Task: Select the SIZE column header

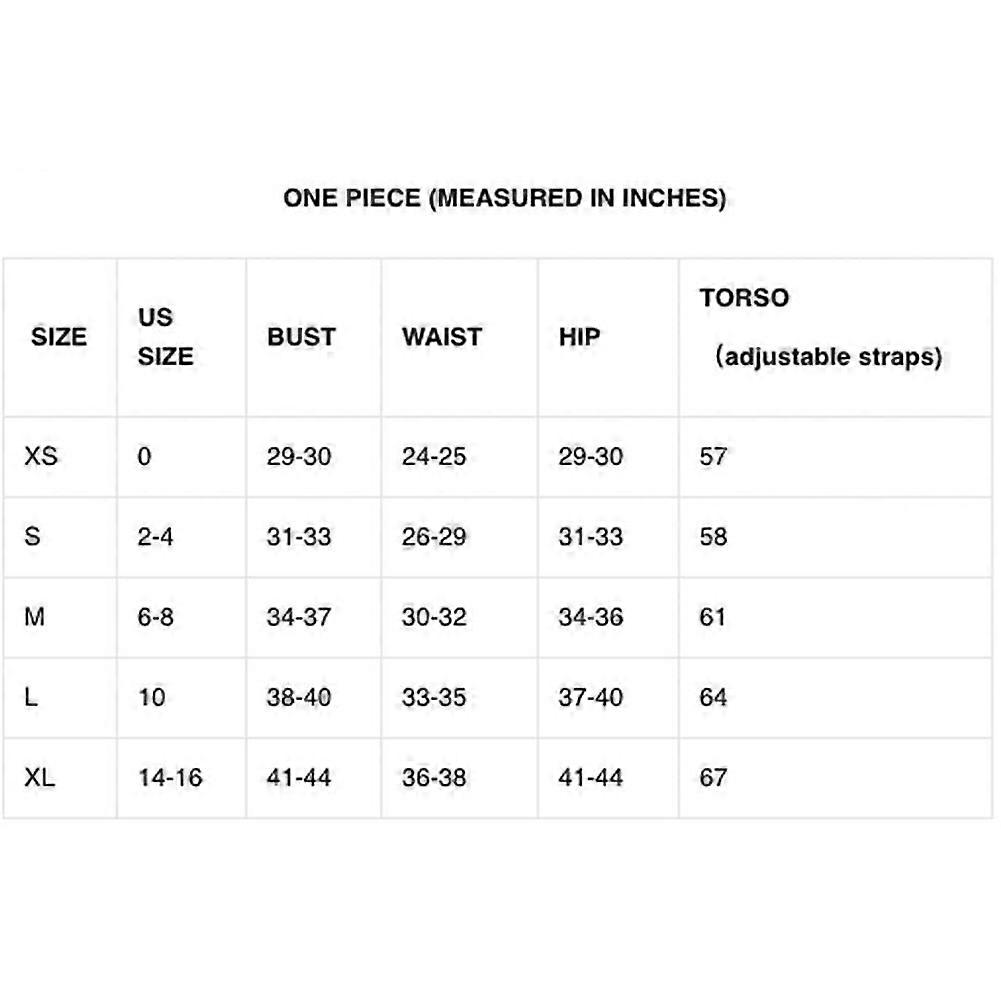Action: point(59,336)
